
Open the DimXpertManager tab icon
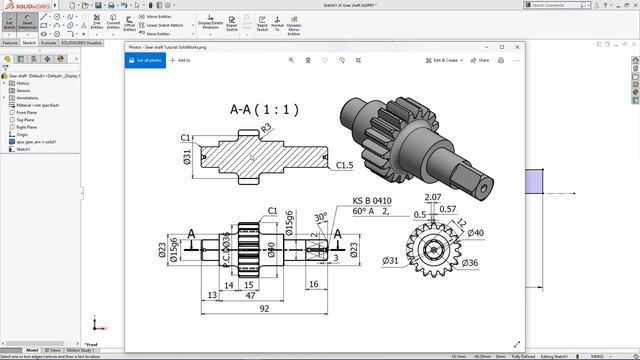tap(47, 59)
